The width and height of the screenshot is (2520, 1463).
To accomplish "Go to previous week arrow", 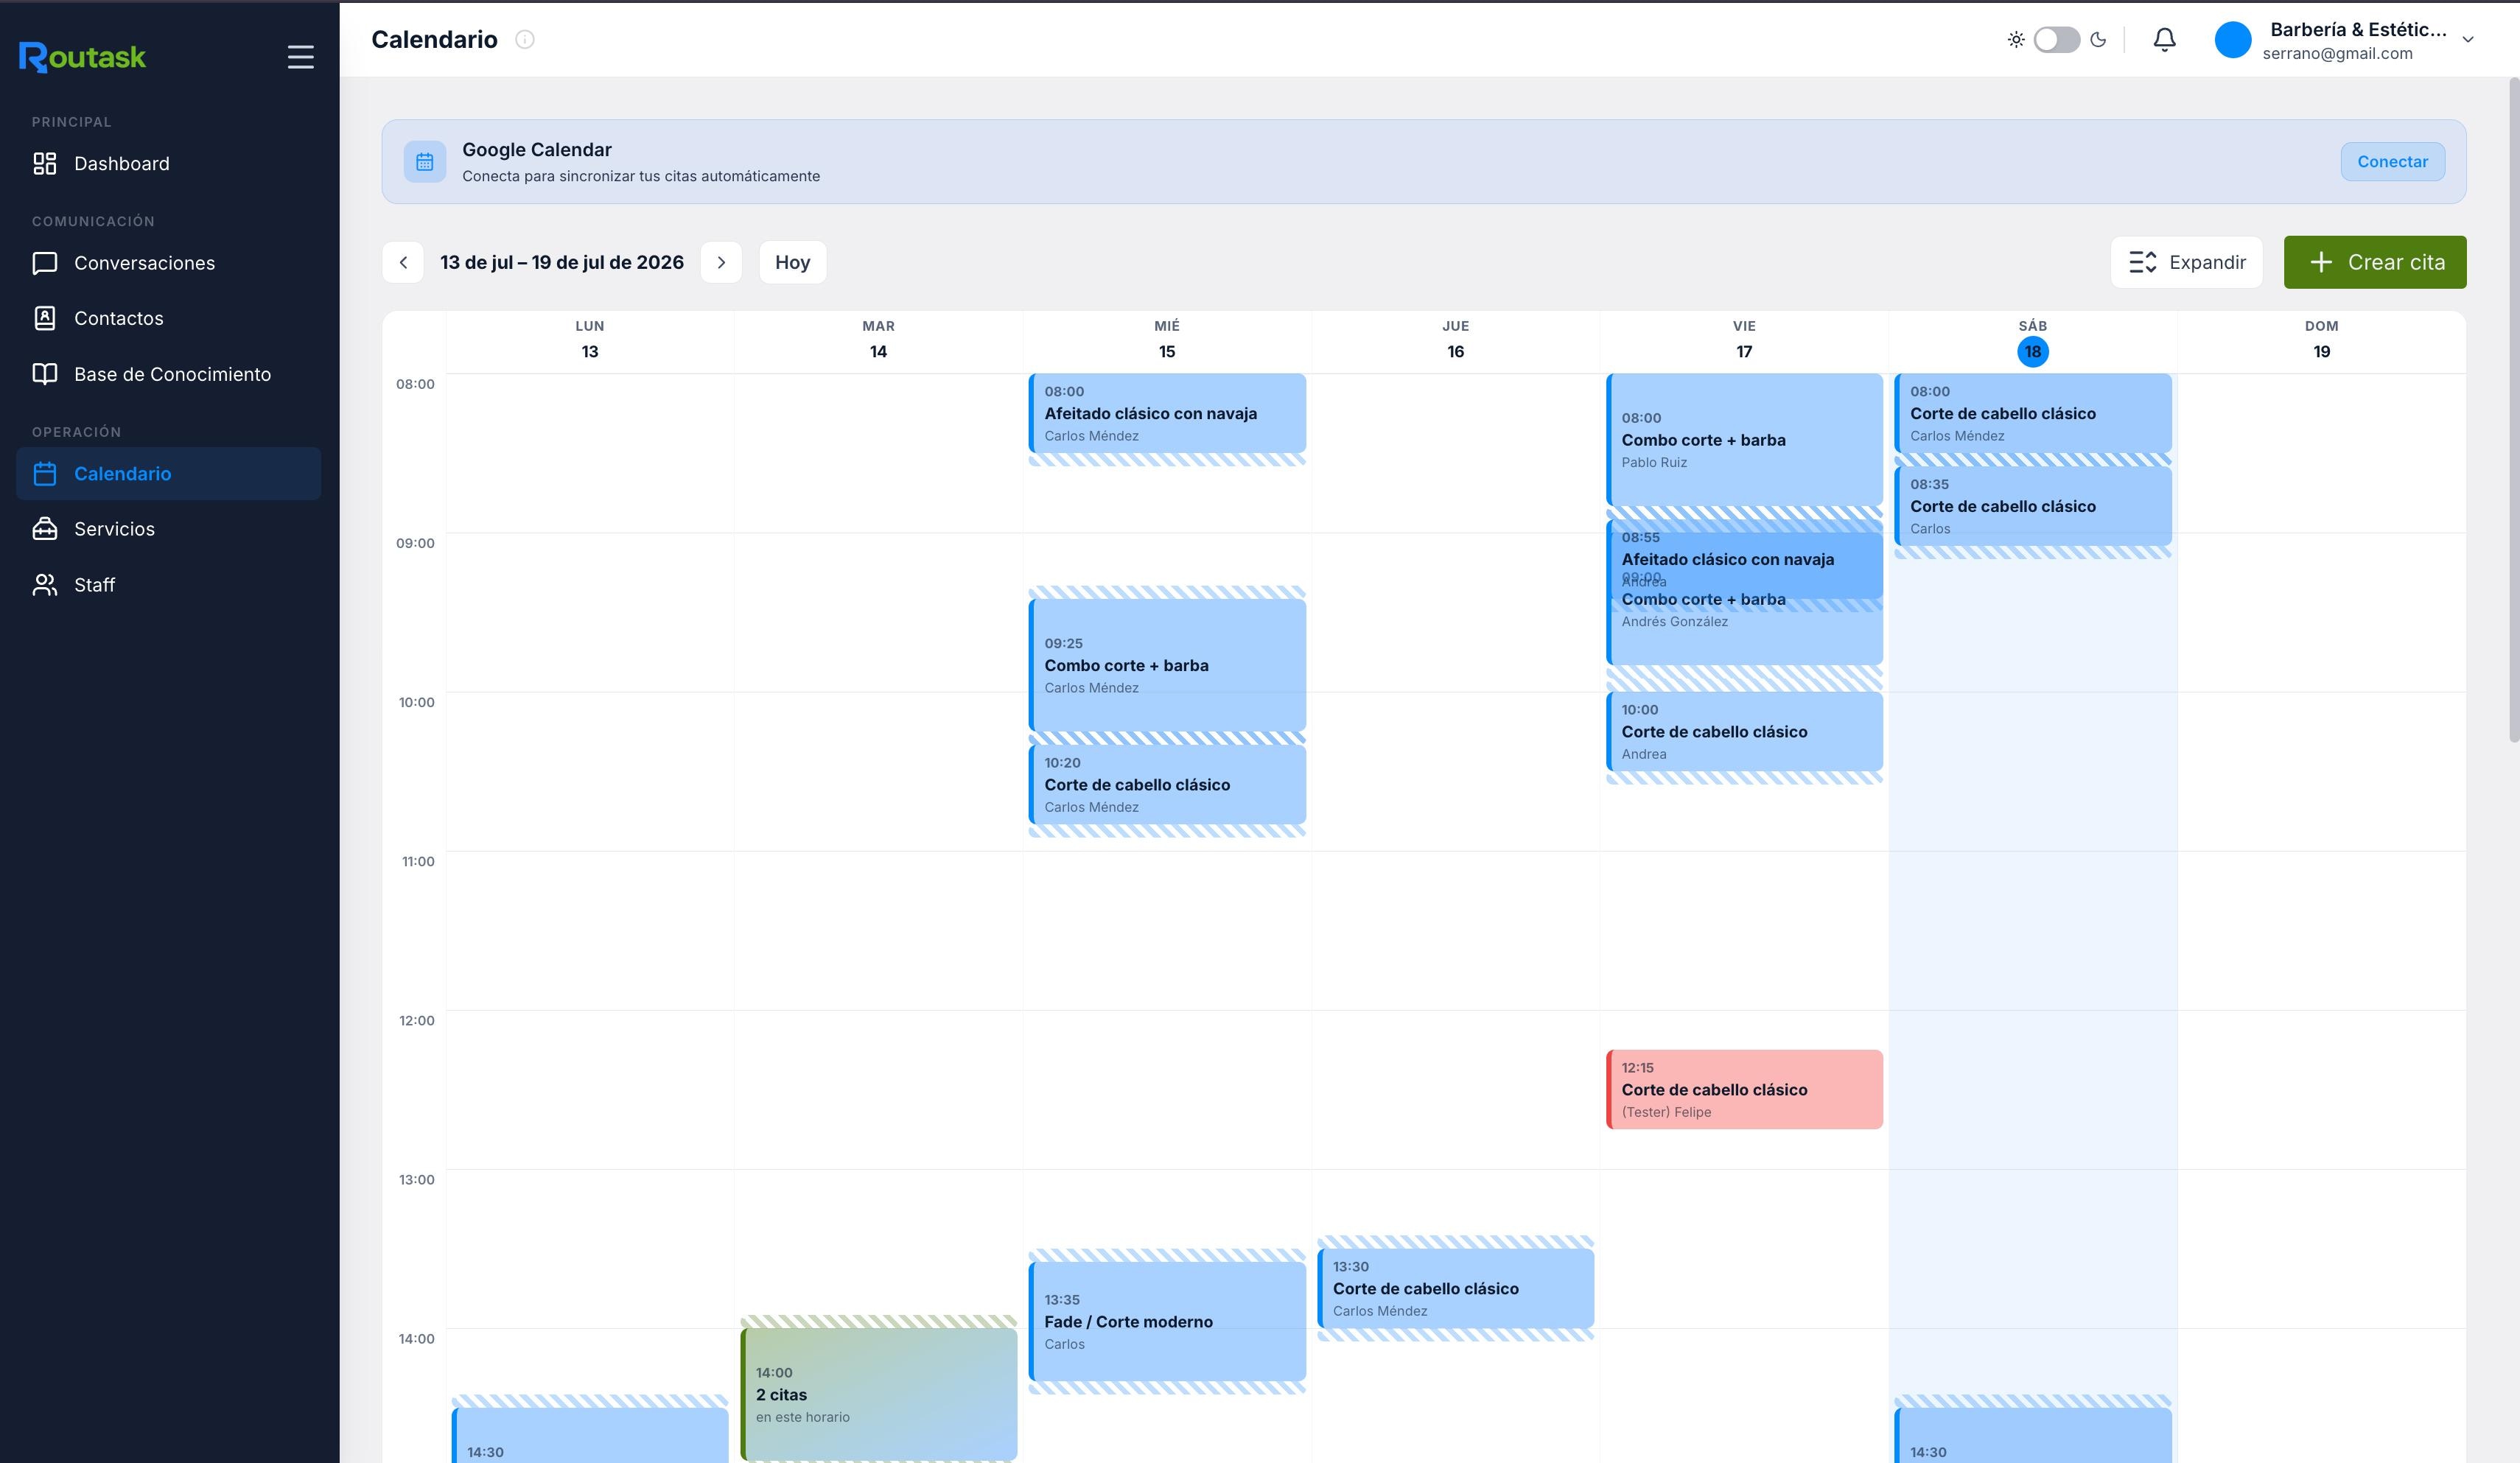I will pyautogui.click(x=403, y=263).
